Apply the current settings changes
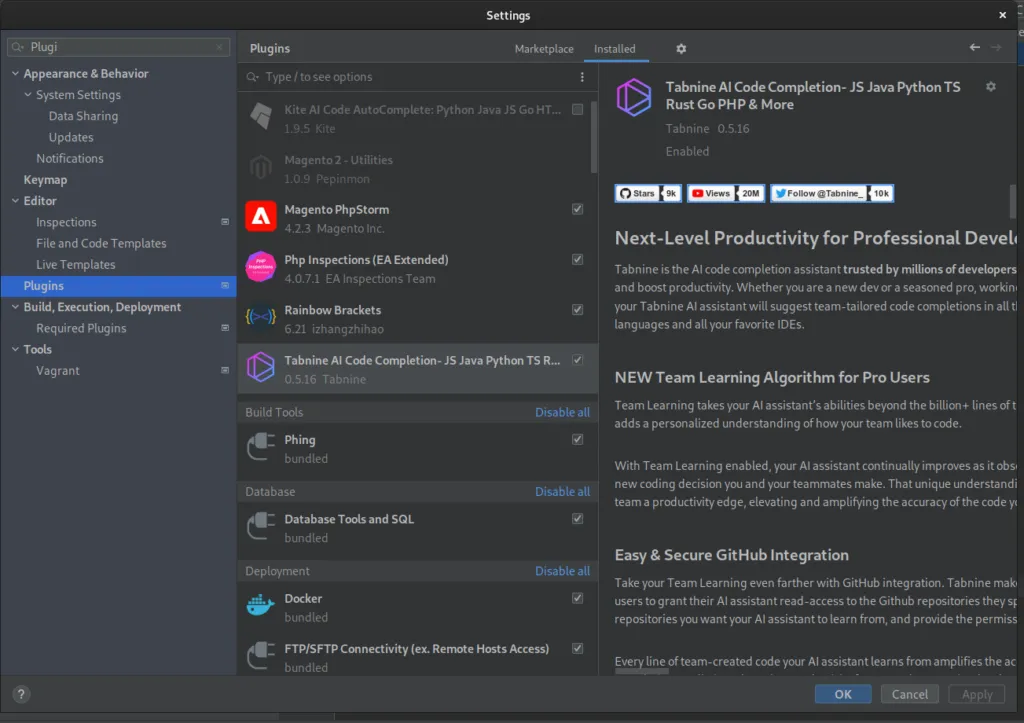Image resolution: width=1024 pixels, height=723 pixels. tap(976, 694)
